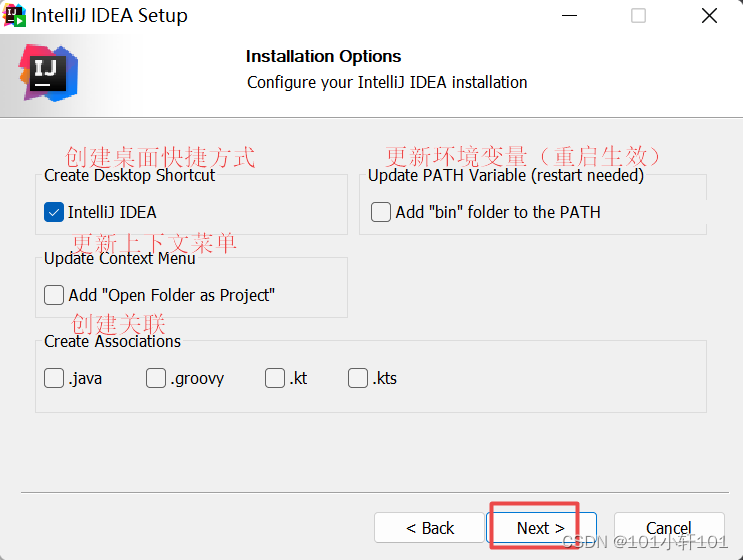Close the IntelliJ IDEA Setup window
Image resolution: width=743 pixels, height=560 pixels.
pos(708,16)
